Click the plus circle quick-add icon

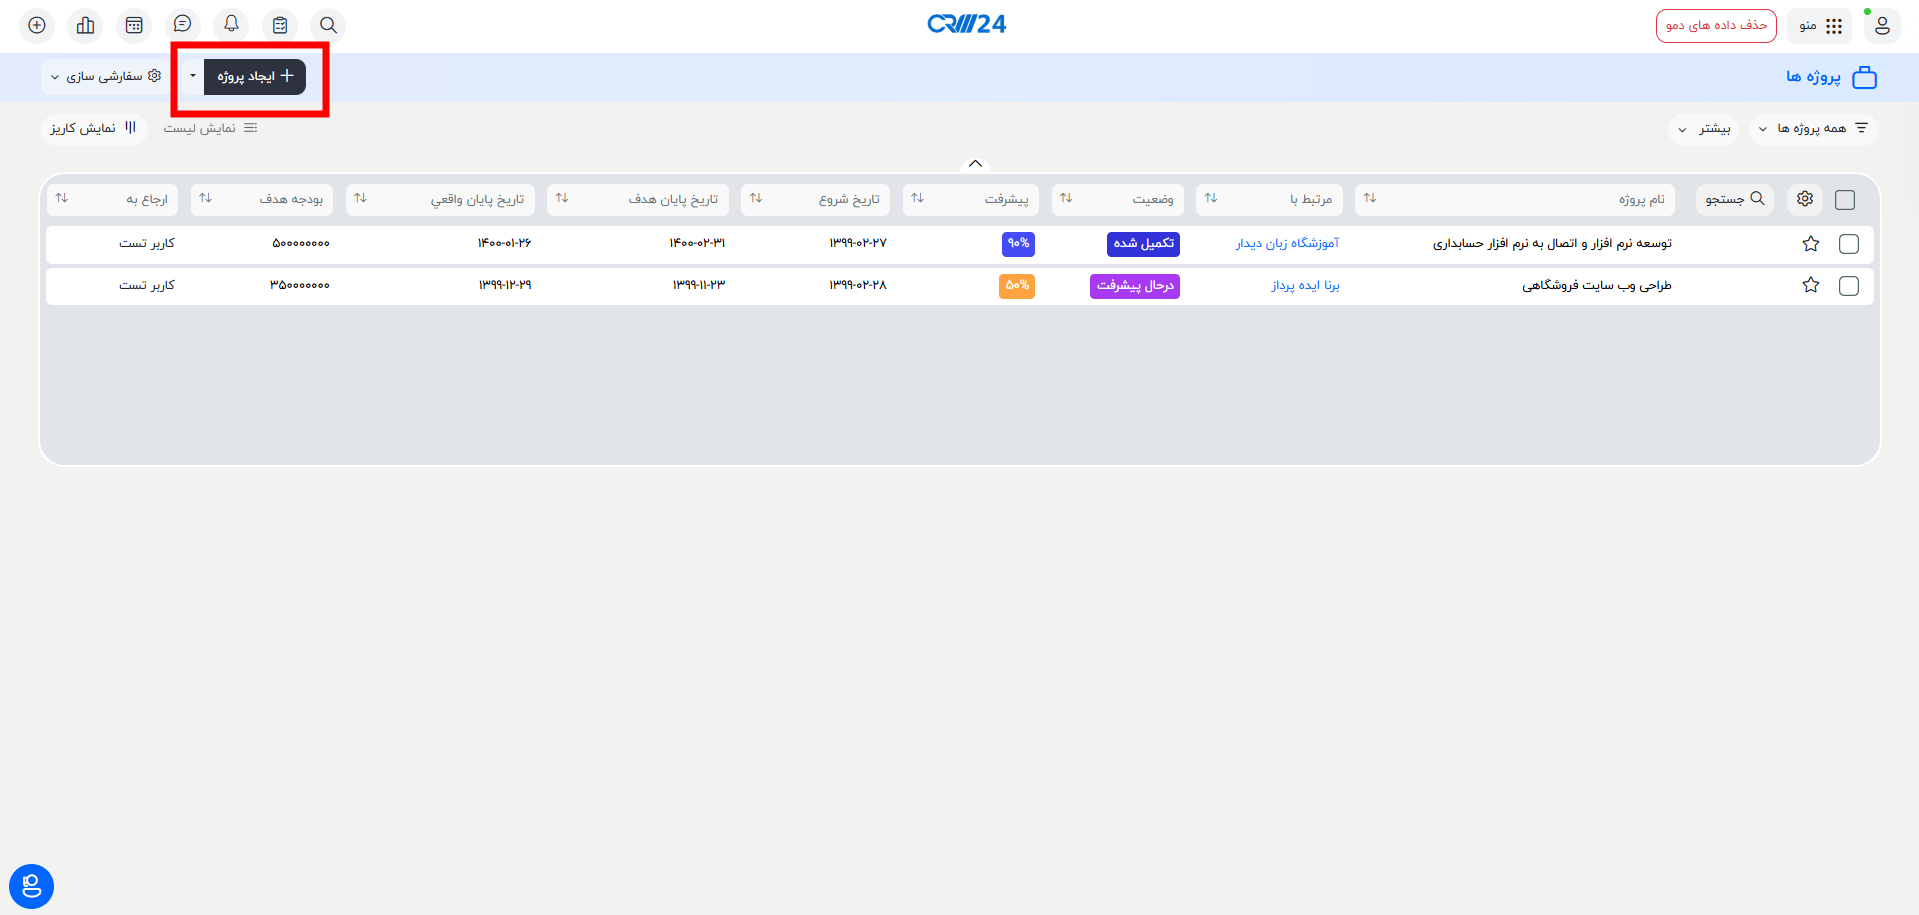37,25
